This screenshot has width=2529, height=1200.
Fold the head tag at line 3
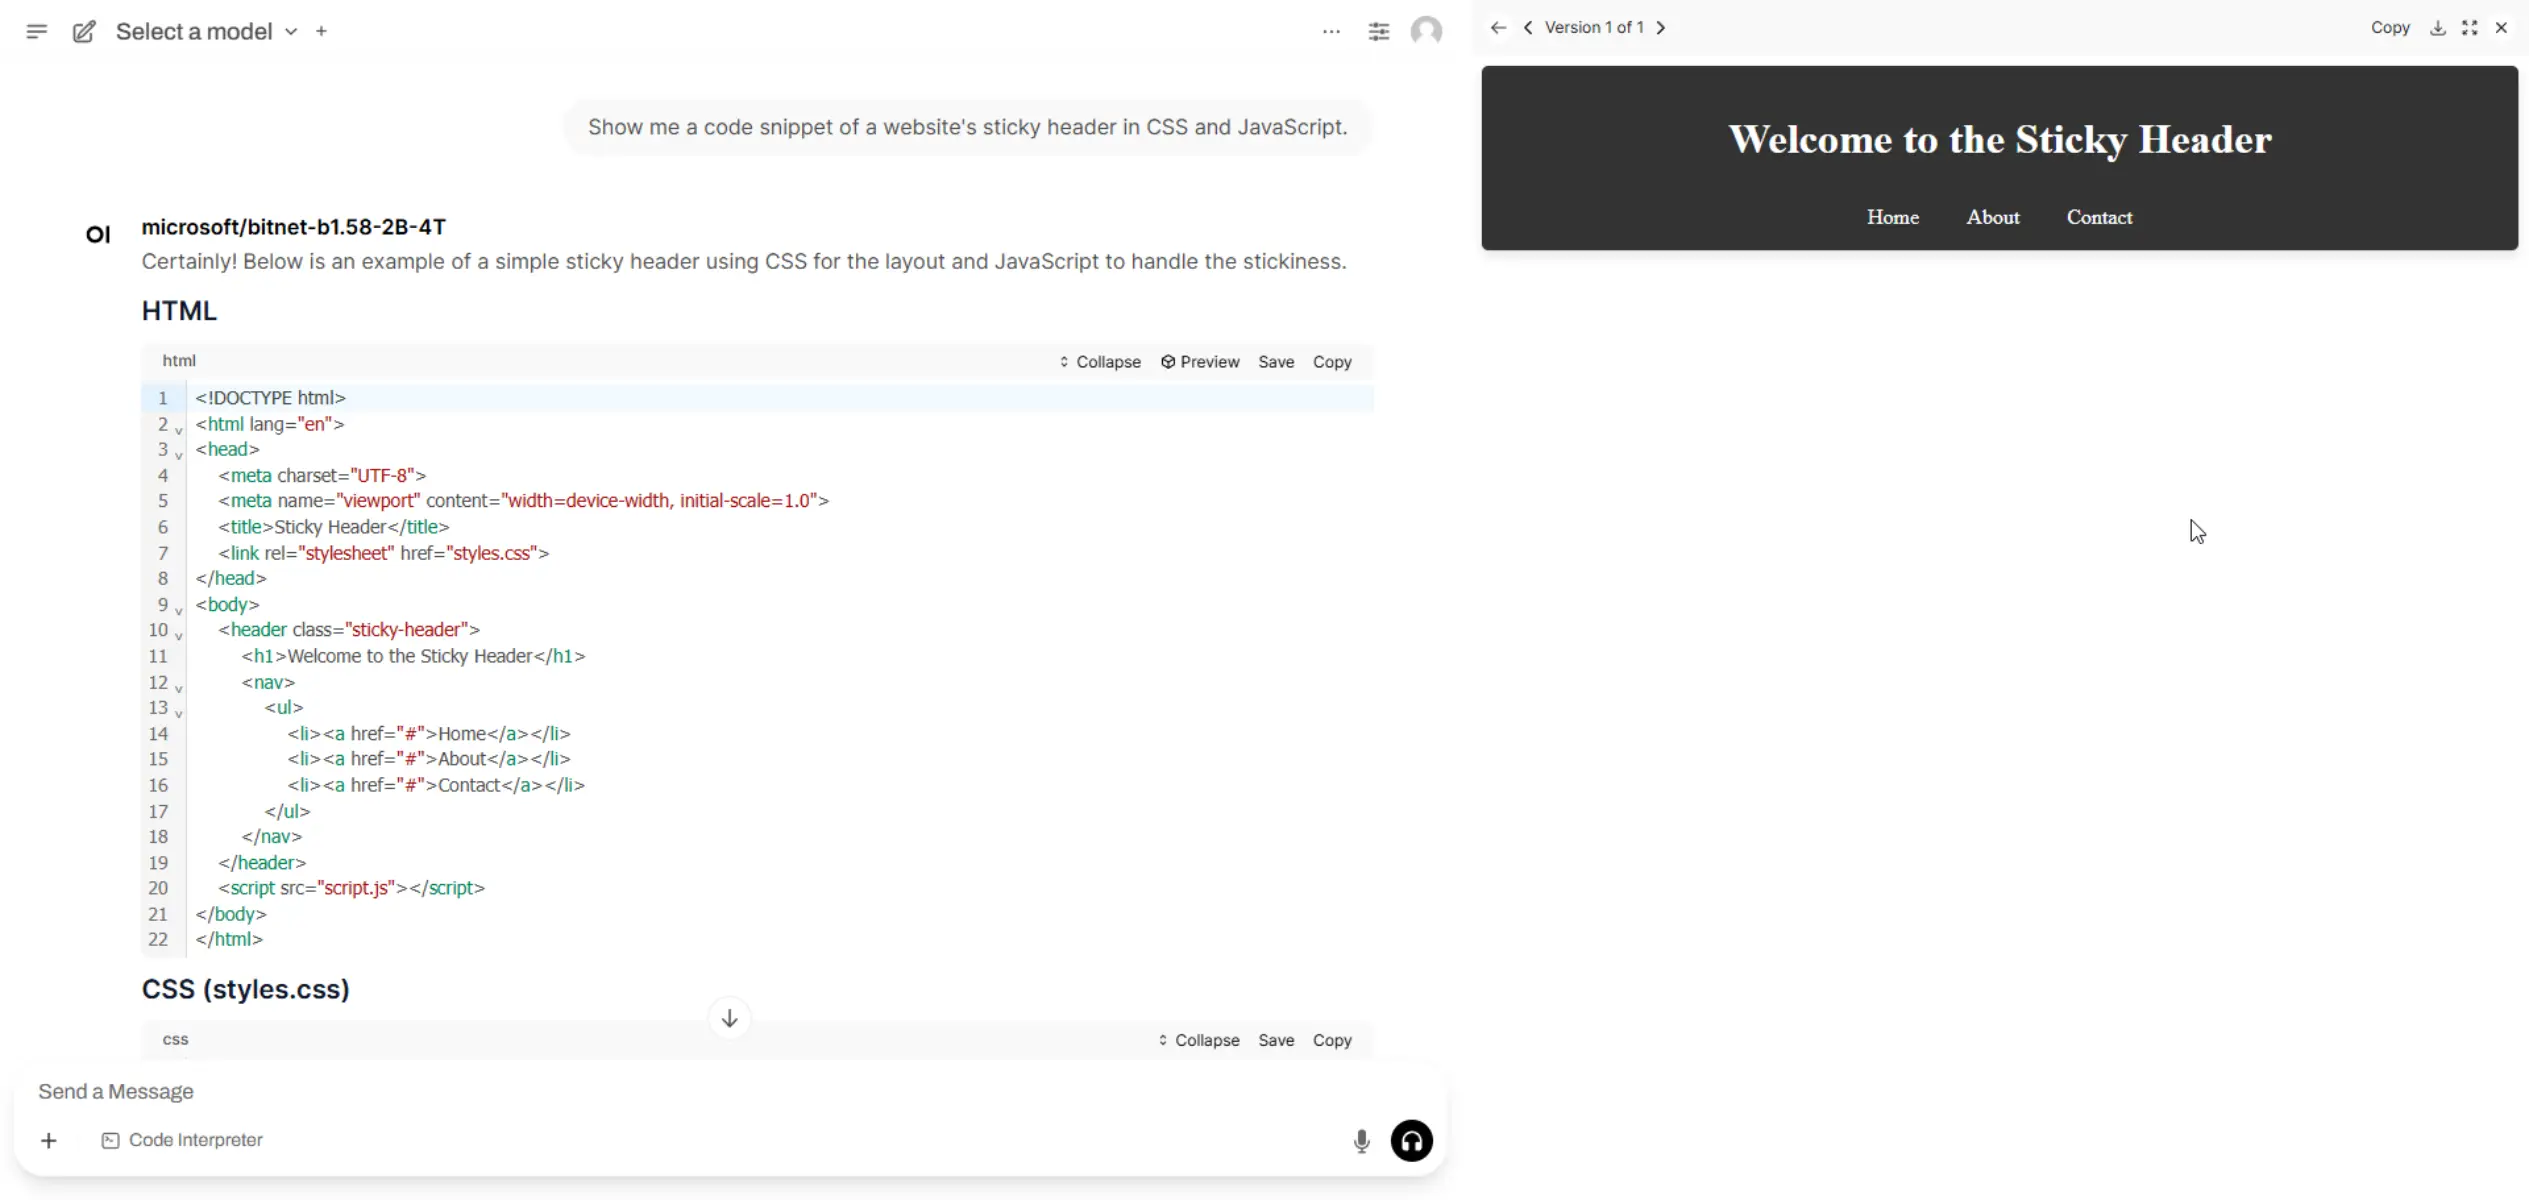point(179,455)
